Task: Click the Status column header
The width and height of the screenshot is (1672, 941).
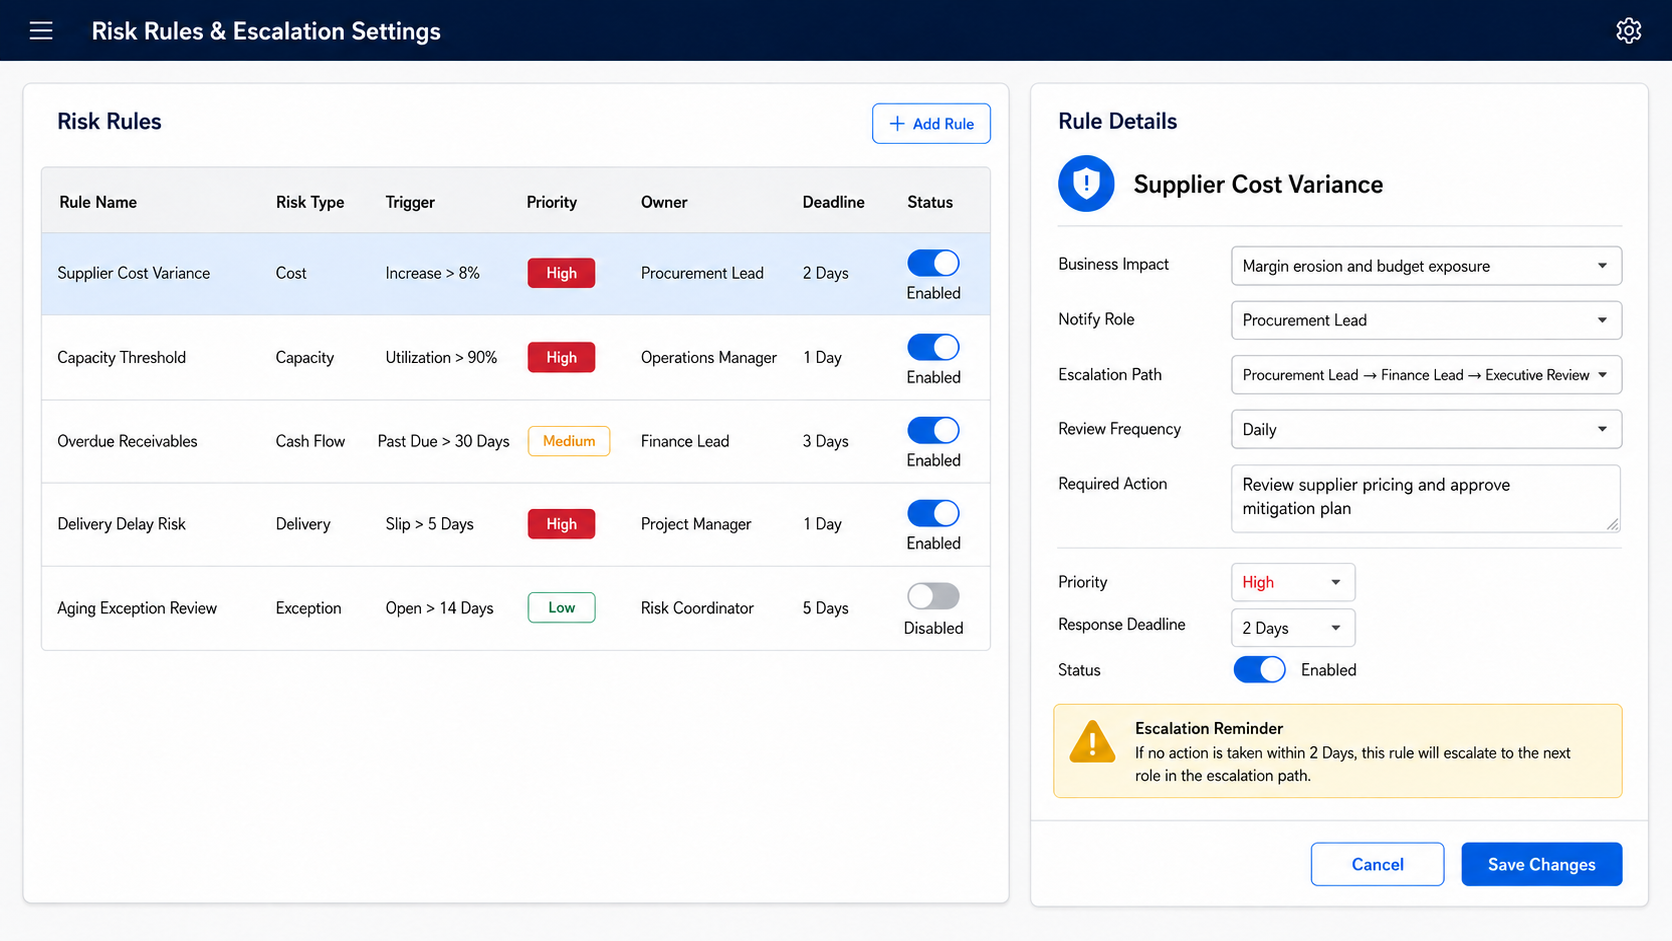Action: pos(930,202)
